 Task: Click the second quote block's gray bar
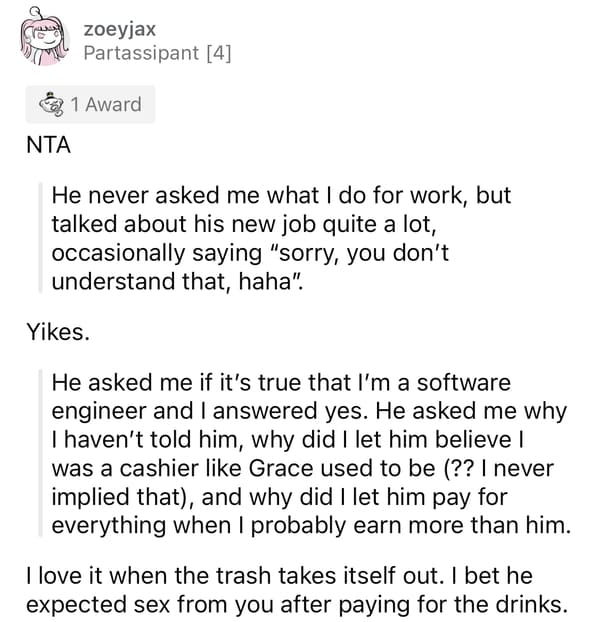coord(40,453)
